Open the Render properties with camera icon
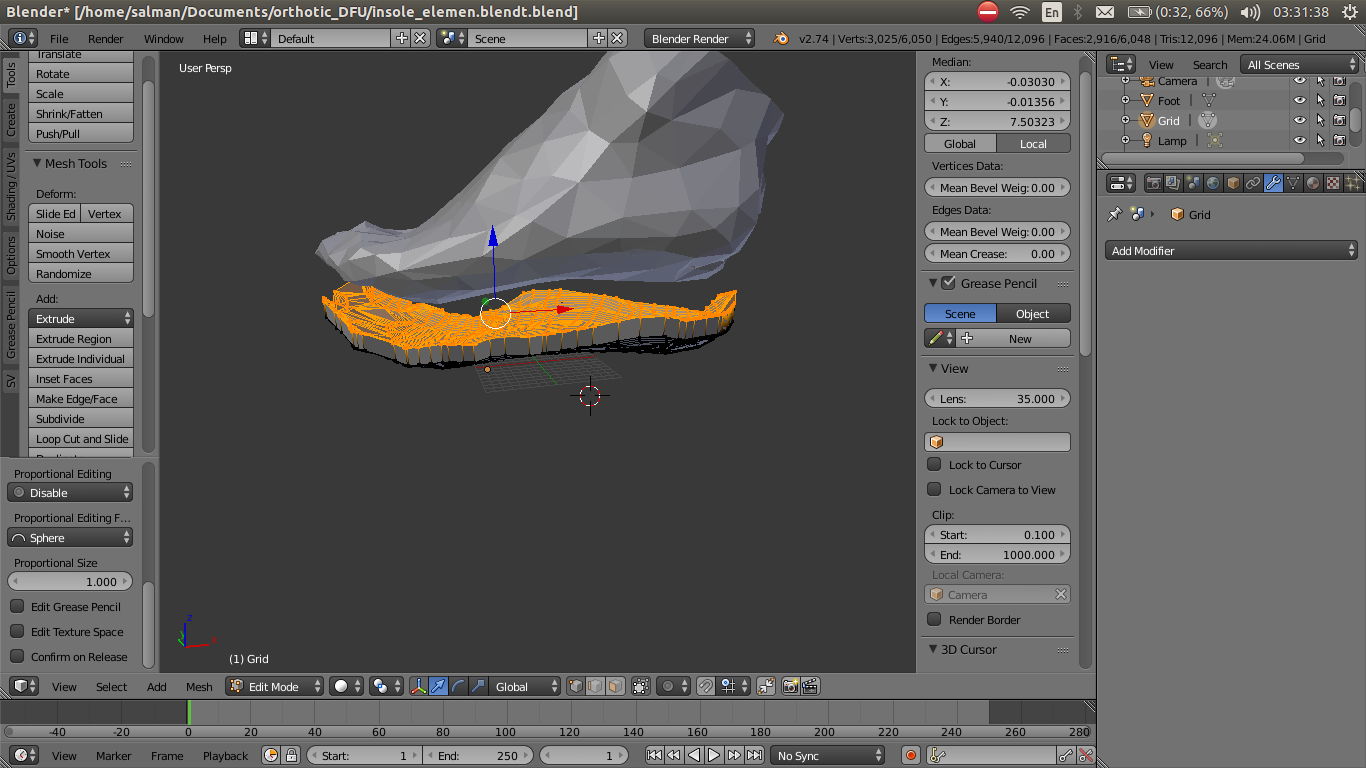The image size is (1366, 768). 1154,183
